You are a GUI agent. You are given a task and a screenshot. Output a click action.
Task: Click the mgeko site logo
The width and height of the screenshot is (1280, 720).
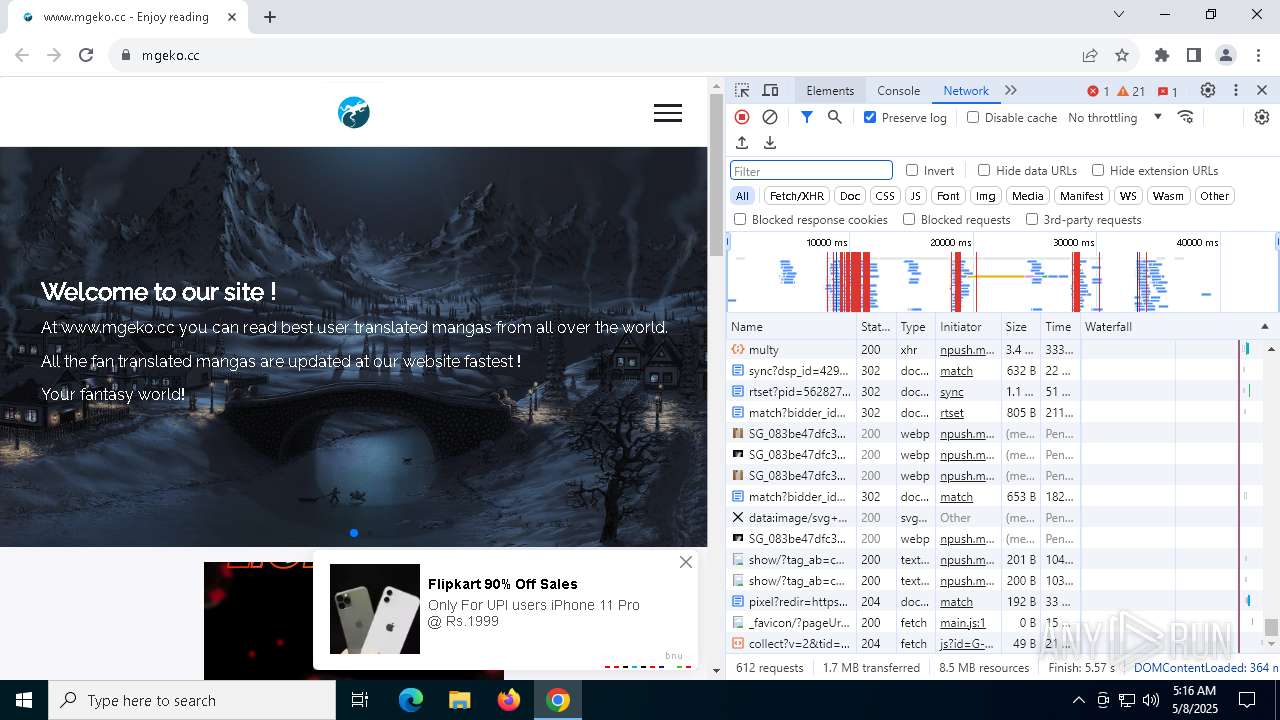(354, 113)
